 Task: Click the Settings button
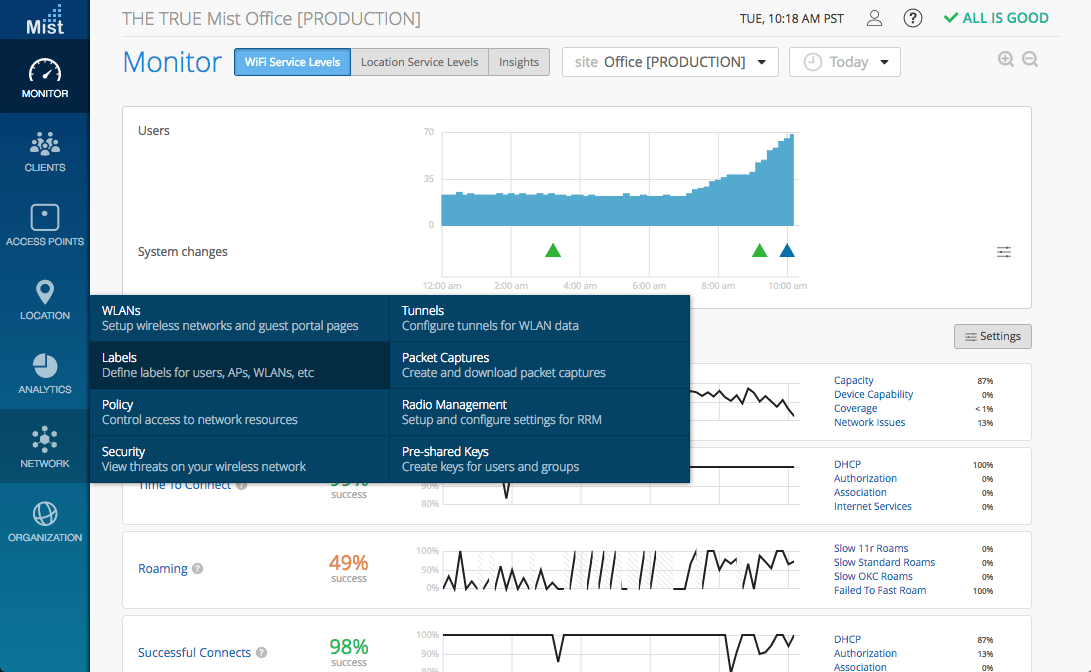point(992,336)
